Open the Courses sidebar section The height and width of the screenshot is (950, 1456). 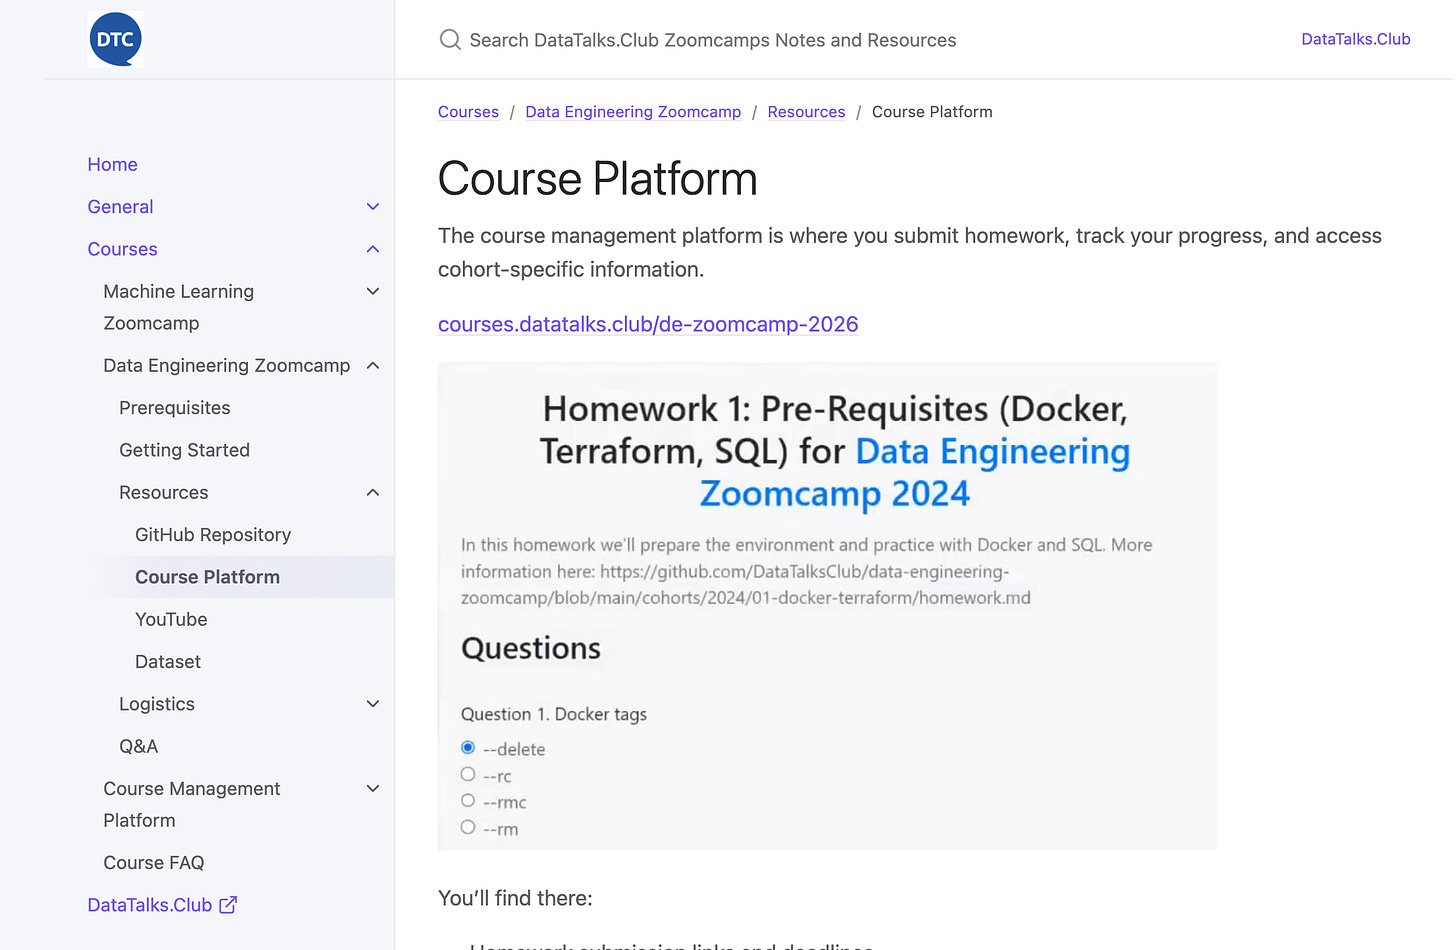[x=122, y=249]
